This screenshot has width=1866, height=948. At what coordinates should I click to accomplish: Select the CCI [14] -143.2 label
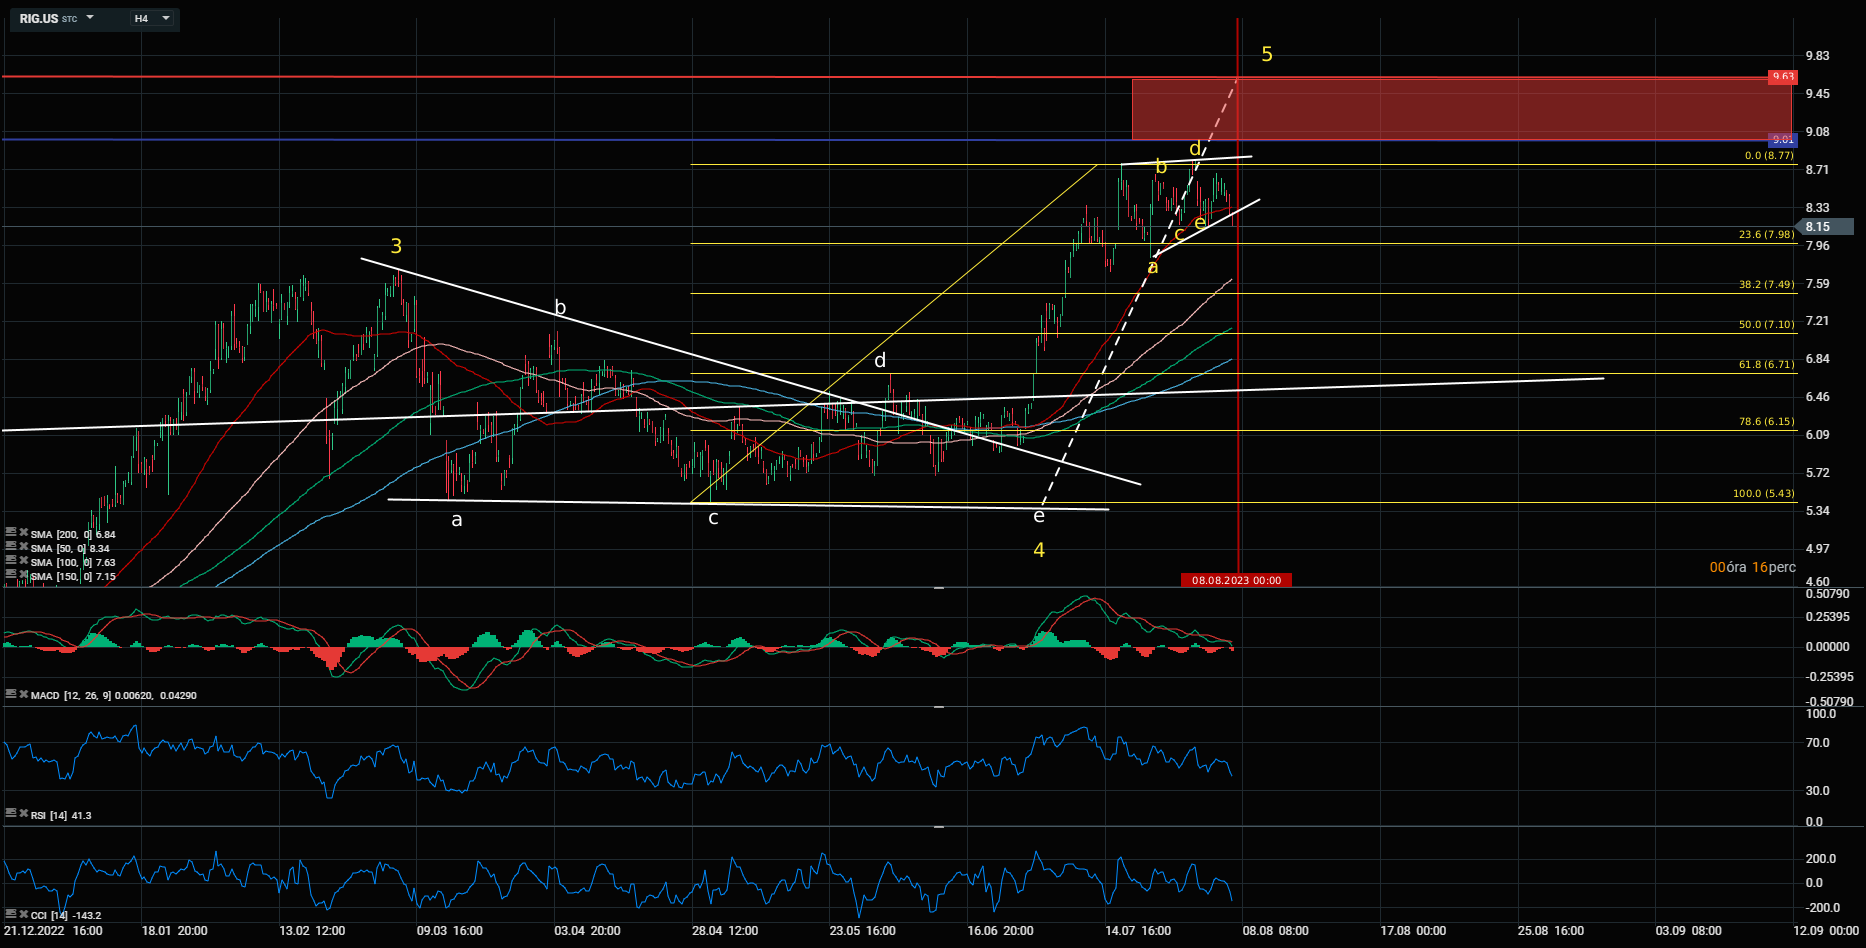click(x=66, y=916)
